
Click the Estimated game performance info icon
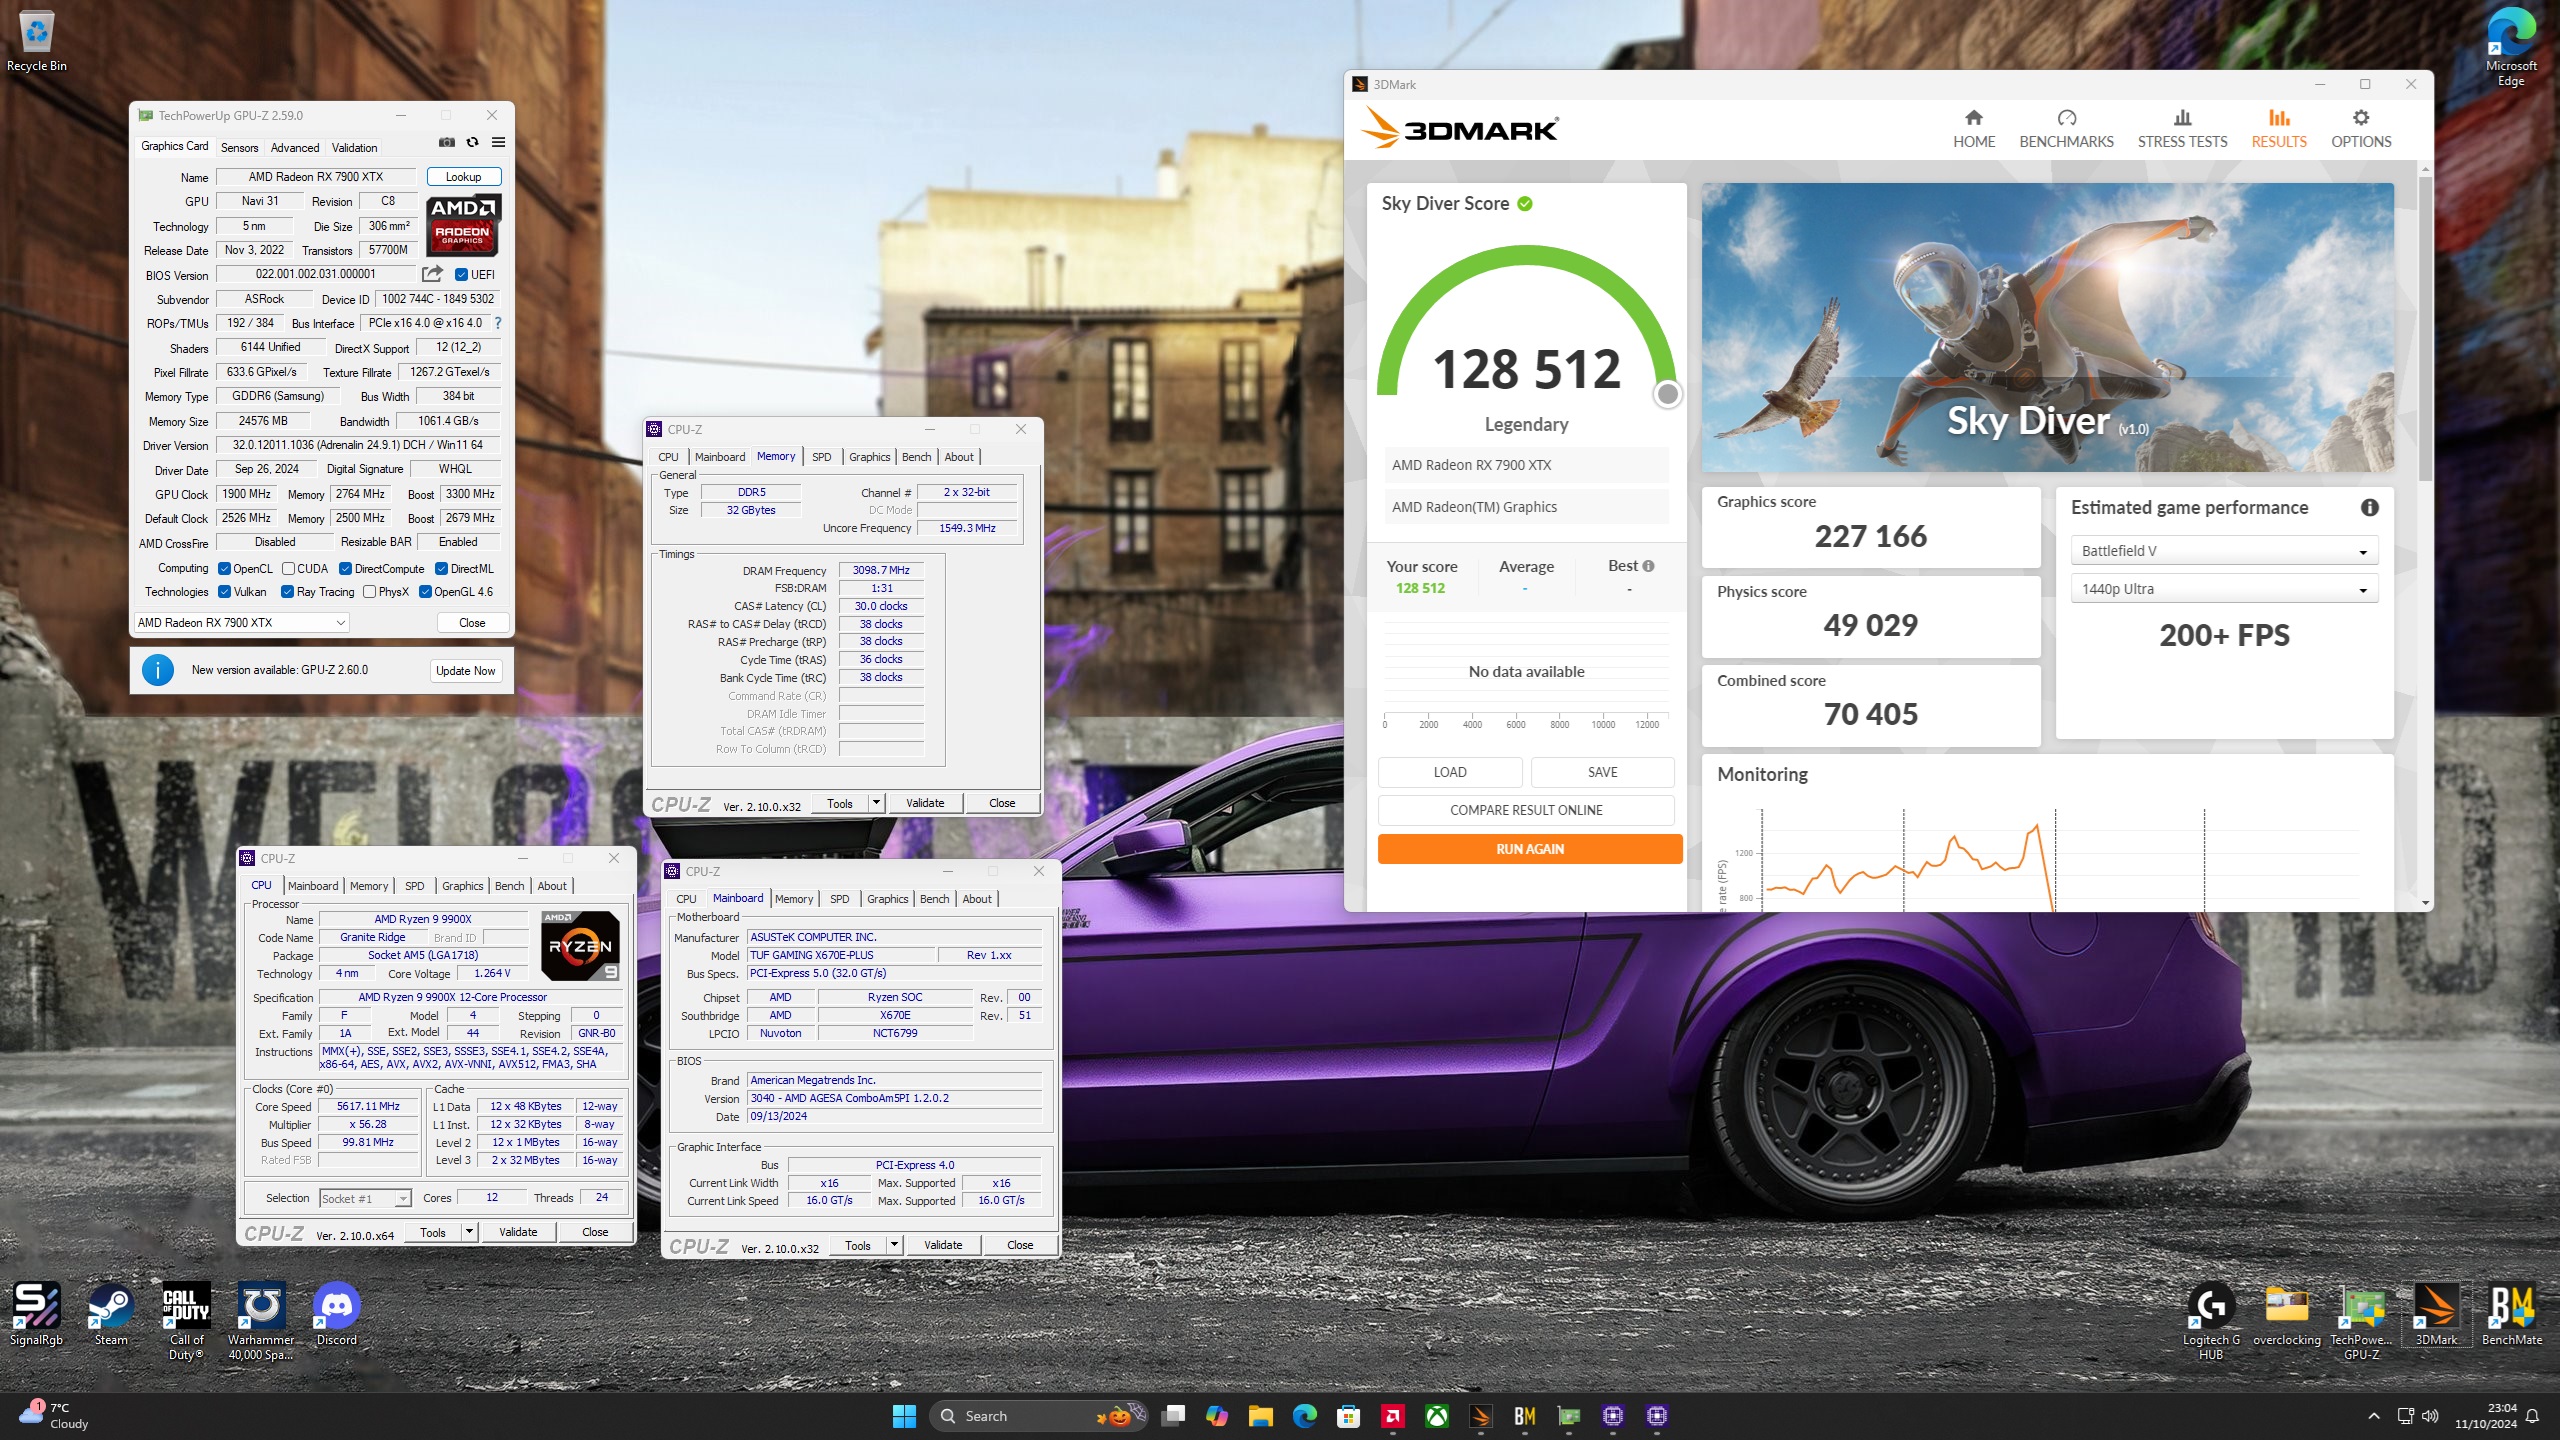[x=2369, y=508]
